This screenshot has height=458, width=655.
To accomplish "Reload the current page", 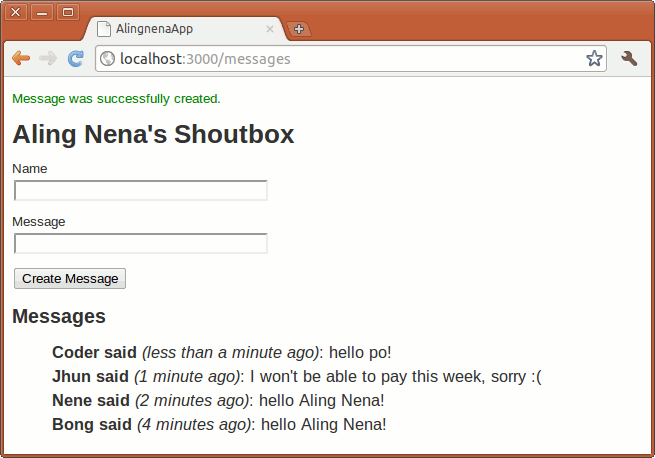I will 75,59.
